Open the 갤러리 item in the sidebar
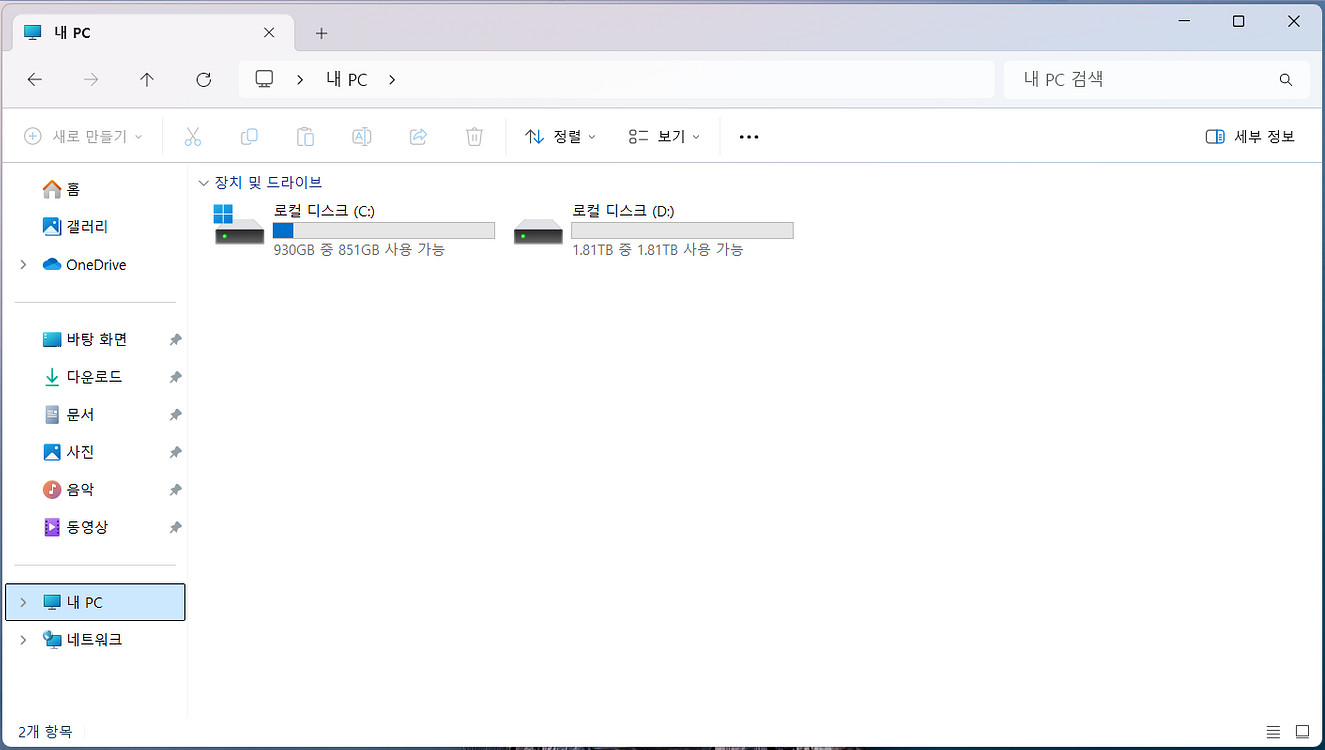 pyautogui.click(x=87, y=226)
